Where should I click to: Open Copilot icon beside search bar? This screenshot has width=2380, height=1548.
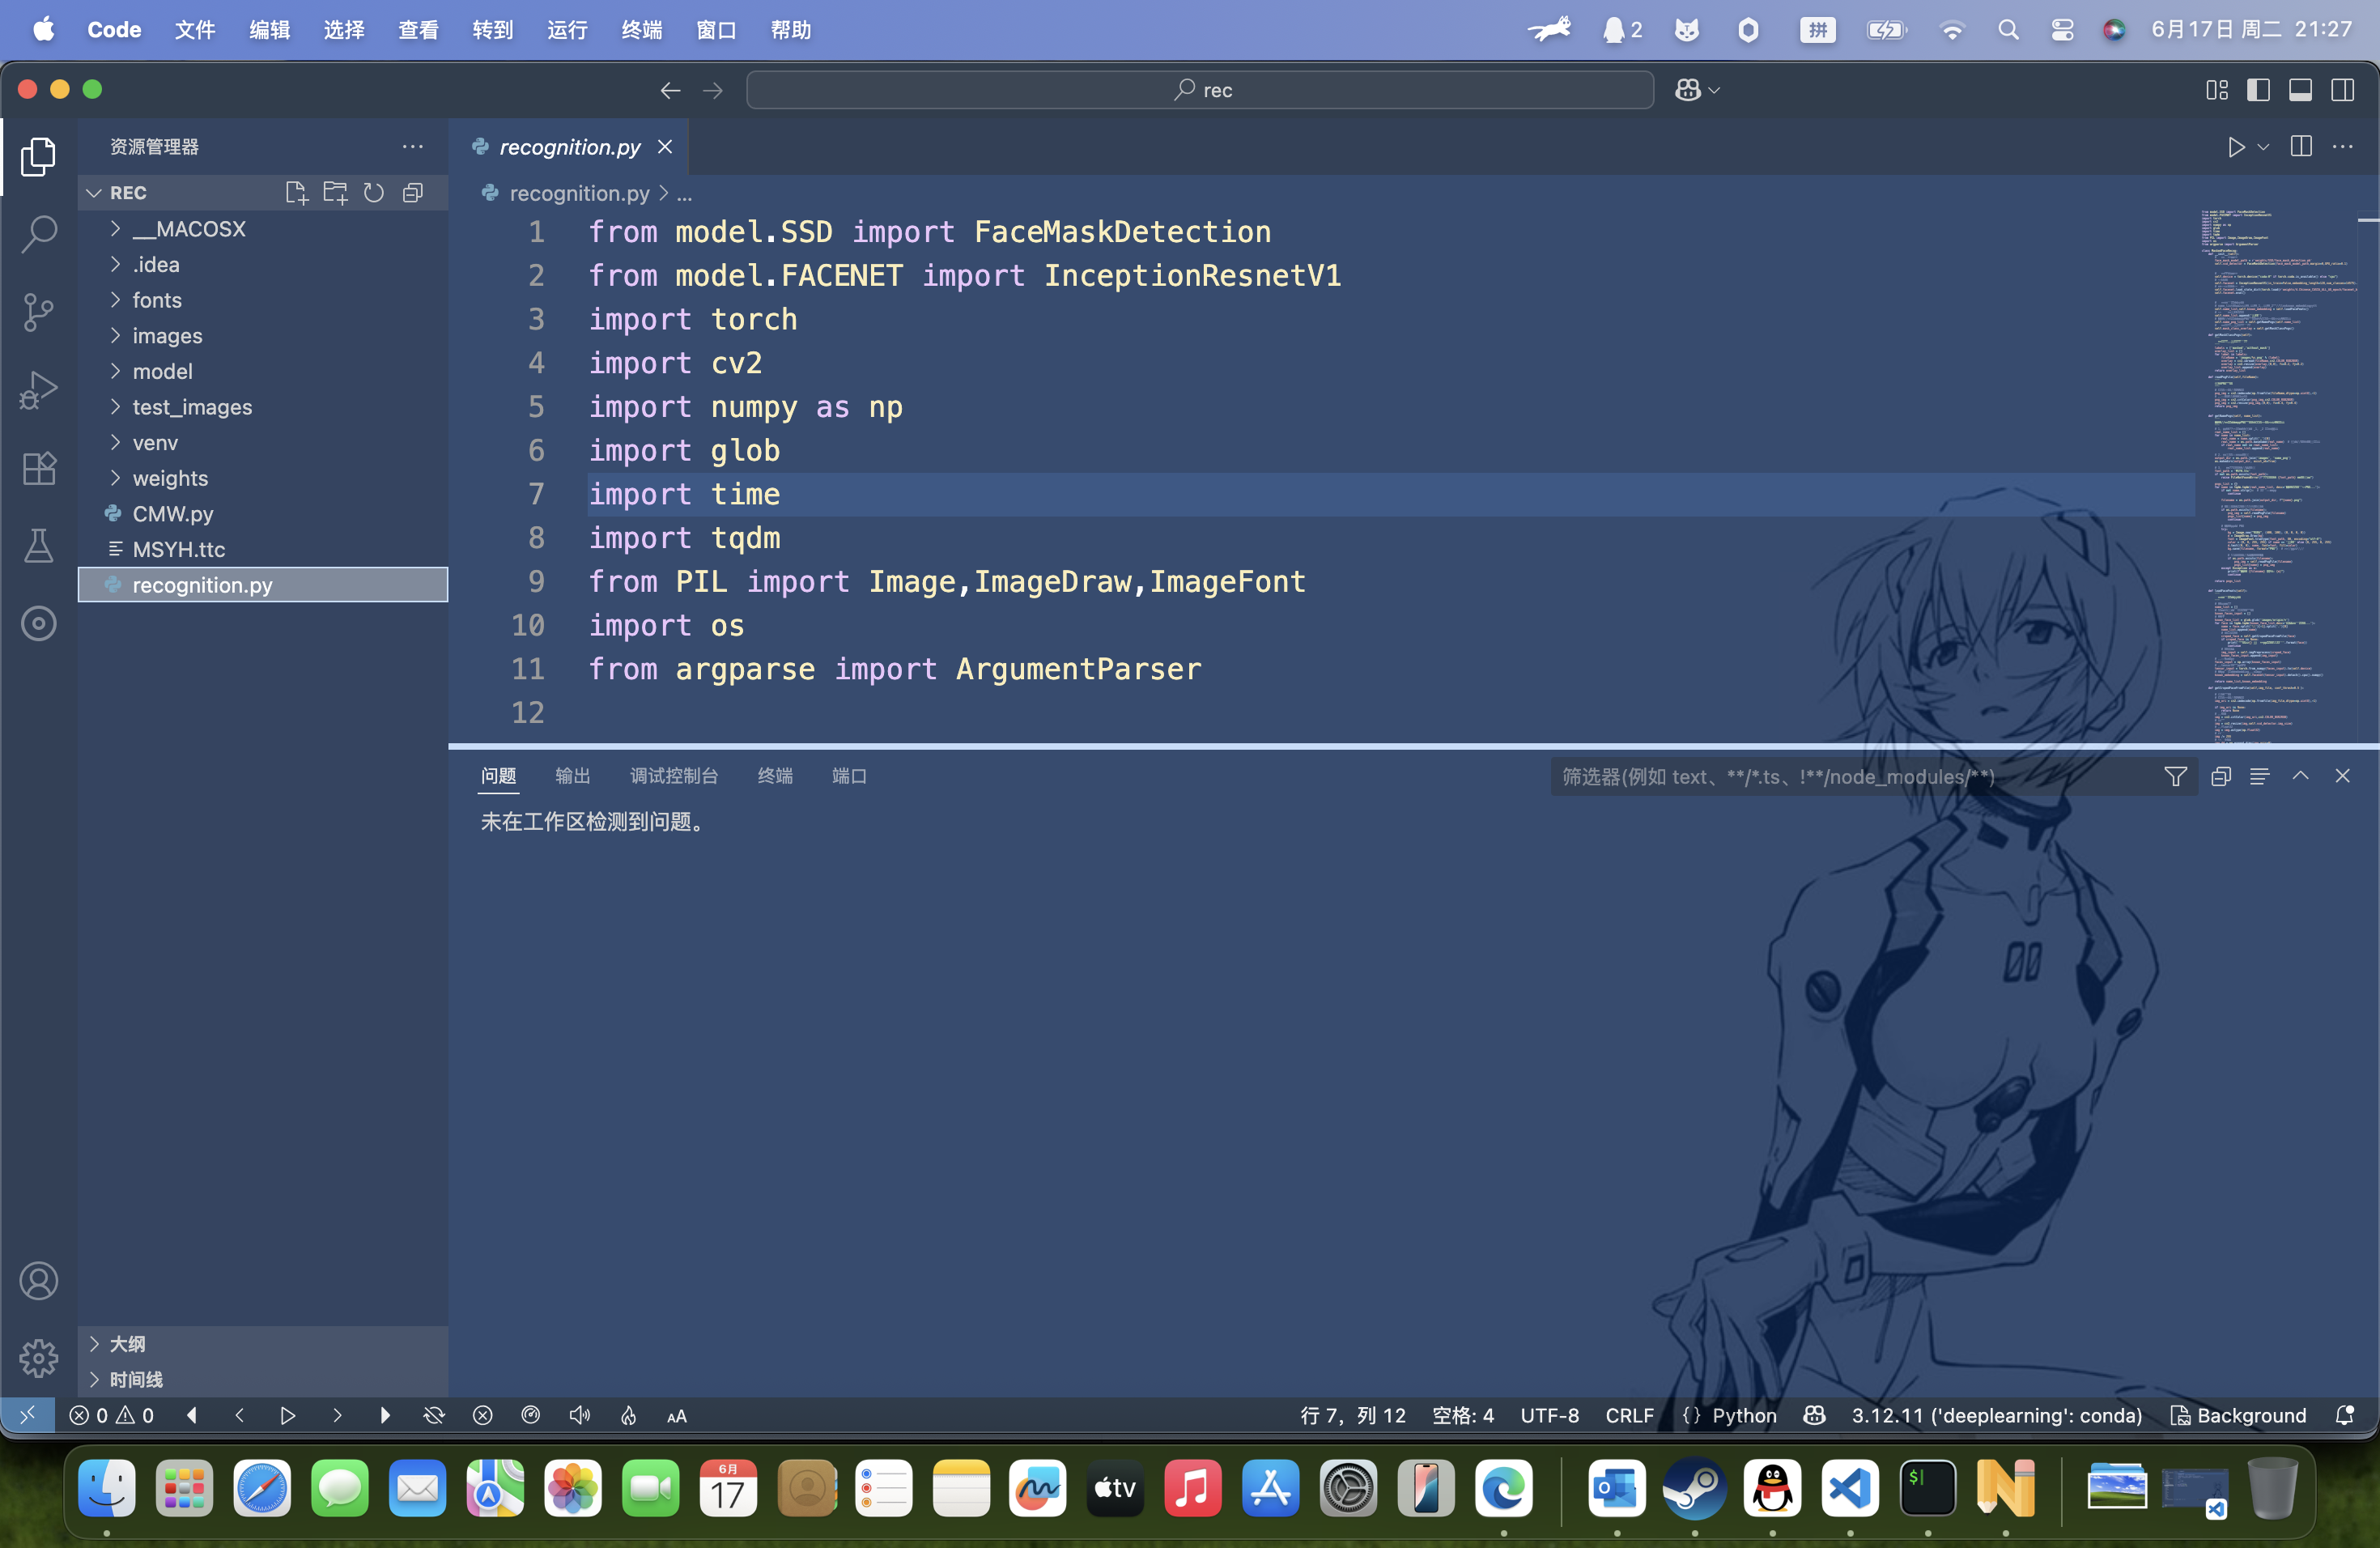(x=1688, y=90)
